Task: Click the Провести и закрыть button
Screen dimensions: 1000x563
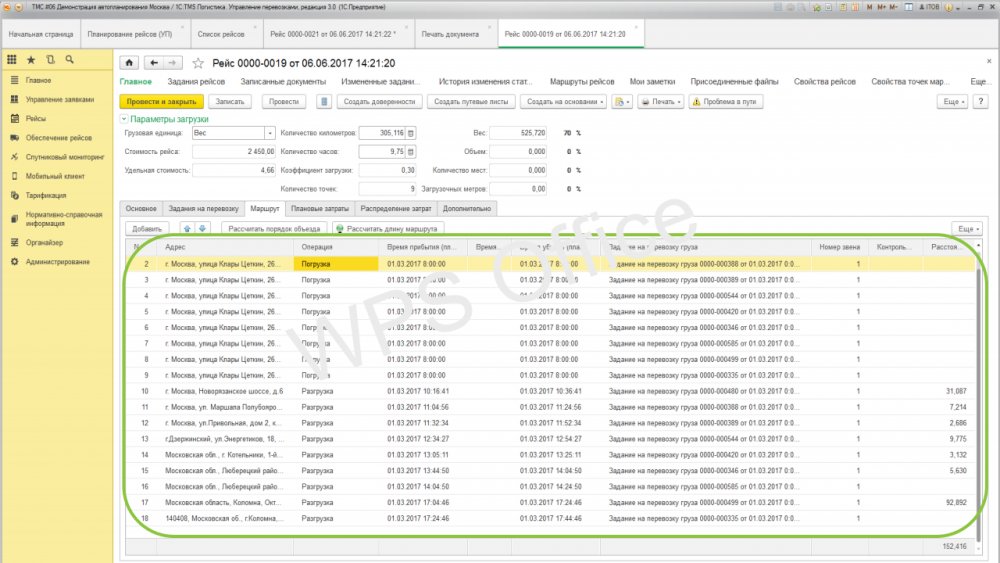Action: click(x=161, y=101)
